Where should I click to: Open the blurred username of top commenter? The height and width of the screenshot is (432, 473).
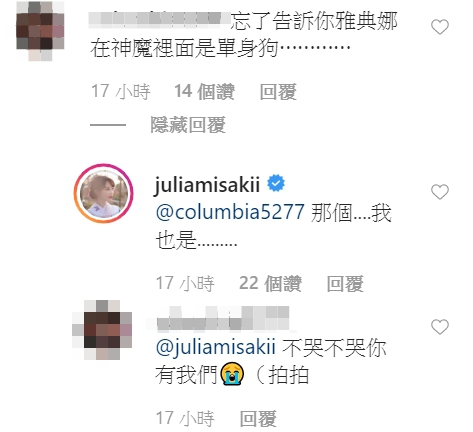[x=160, y=18]
